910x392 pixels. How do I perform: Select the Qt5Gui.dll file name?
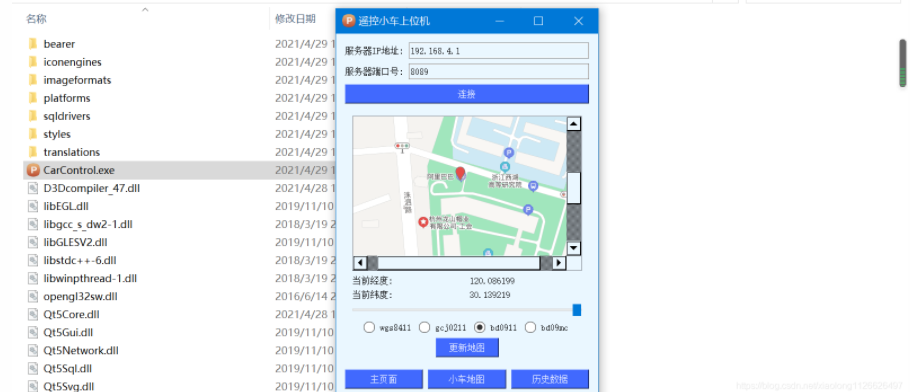point(68,332)
